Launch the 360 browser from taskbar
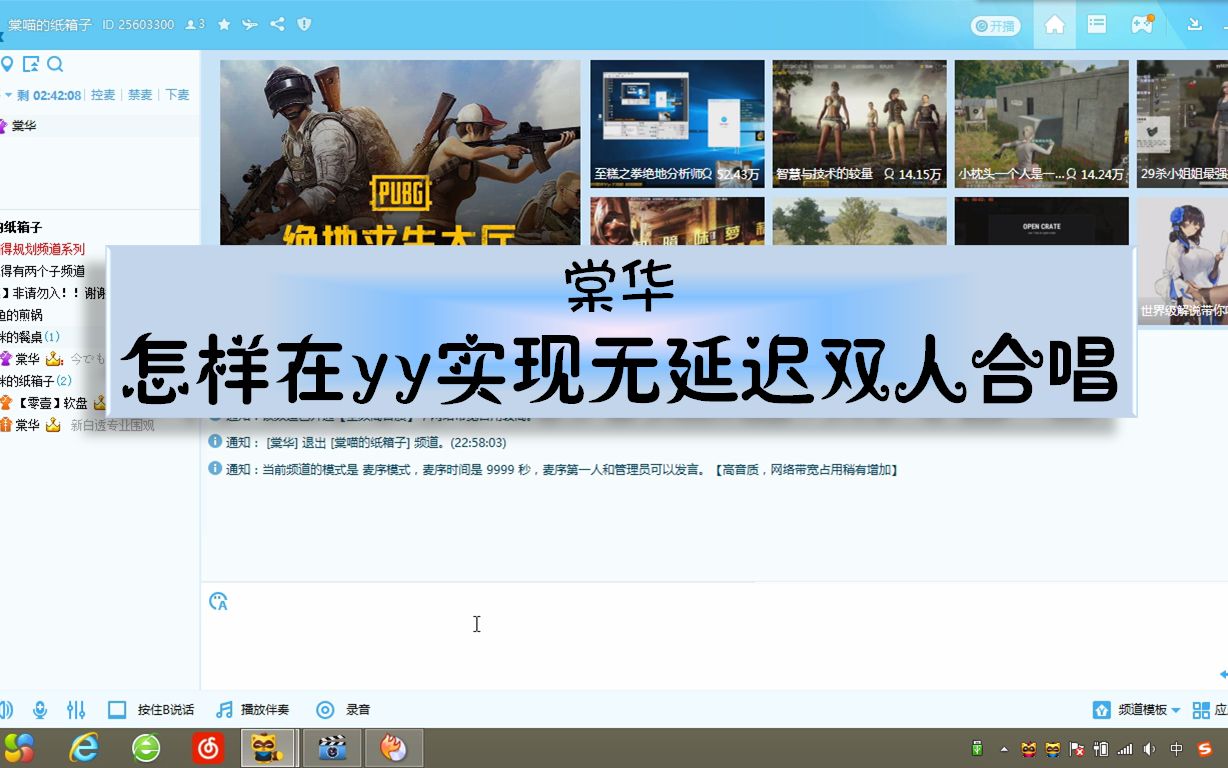 146,748
